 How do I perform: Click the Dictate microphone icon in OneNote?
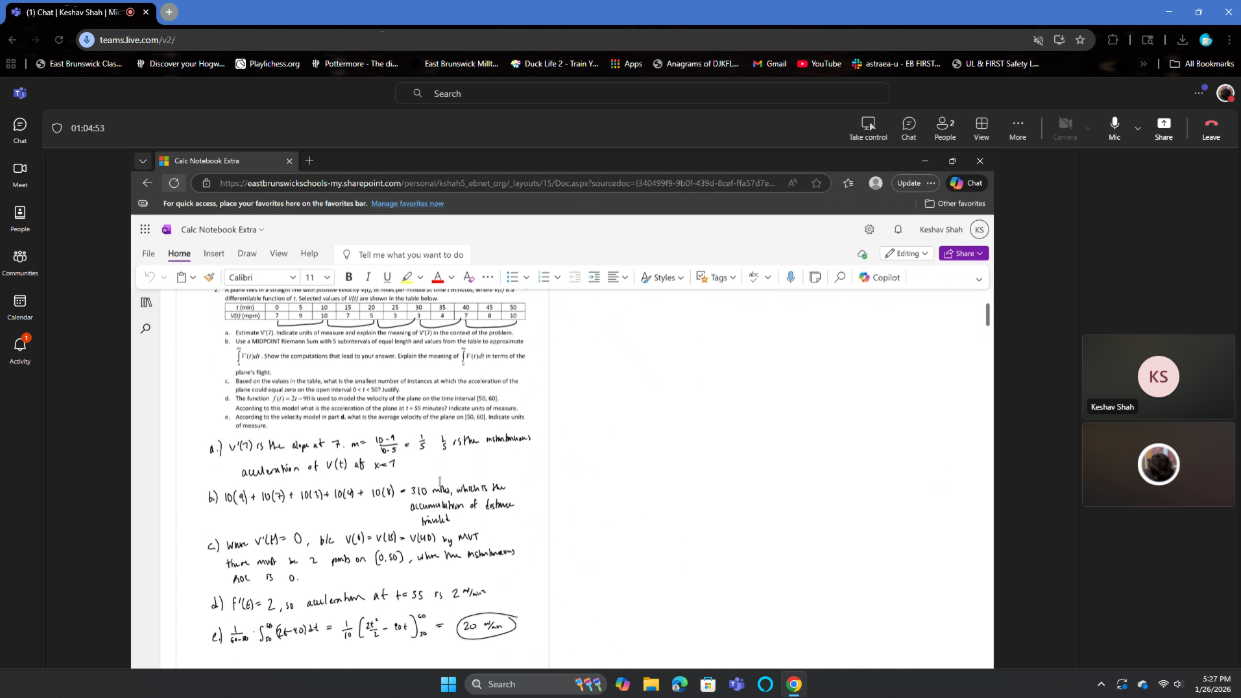pyautogui.click(x=790, y=277)
